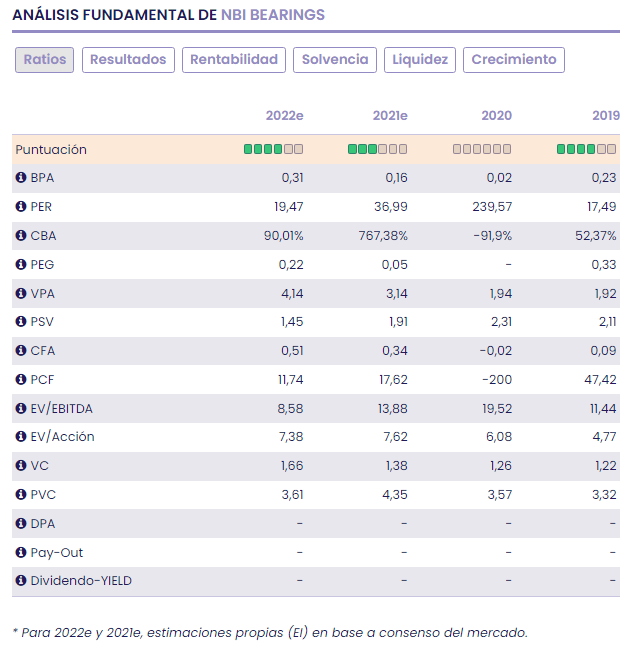The image size is (630, 650).
Task: Click the info icon next to BPA
Action: pyautogui.click(x=21, y=177)
